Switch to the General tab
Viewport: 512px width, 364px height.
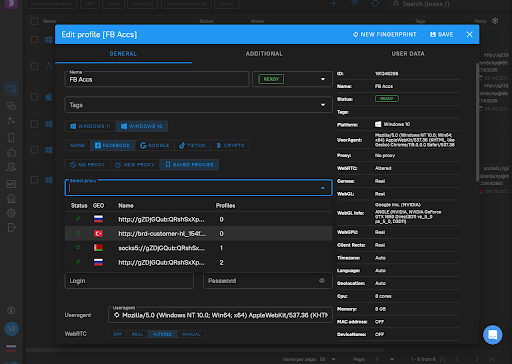pos(123,54)
